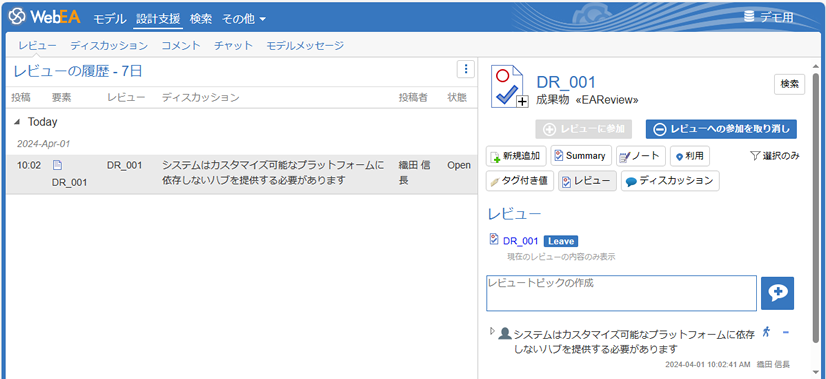Open the 利用 section
Screen dimensions: 826x379
point(690,156)
